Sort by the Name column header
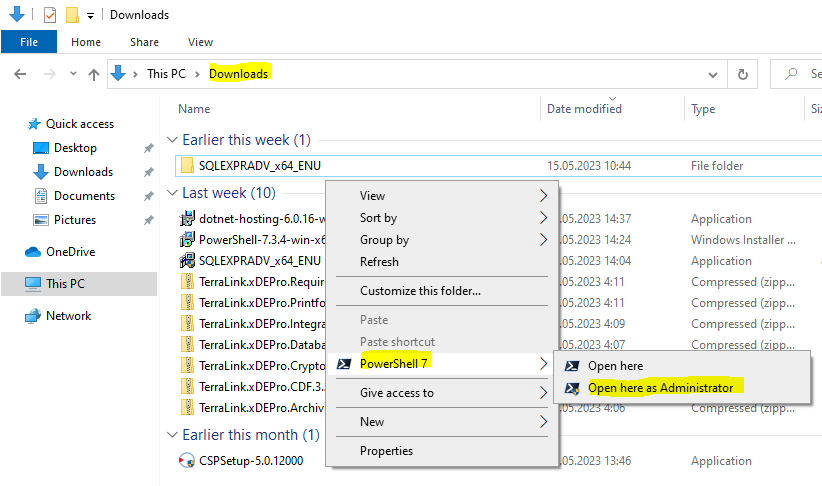Image resolution: width=822 pixels, height=486 pixels. click(194, 109)
